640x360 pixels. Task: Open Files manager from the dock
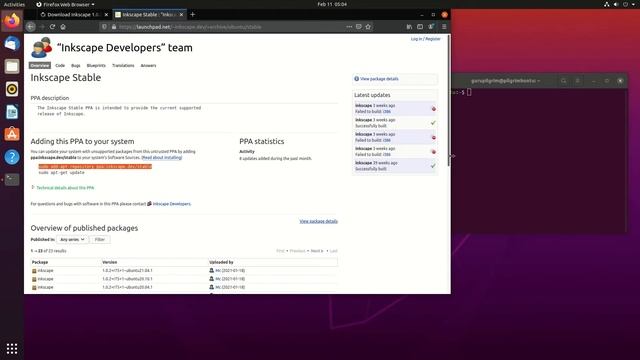[12, 66]
